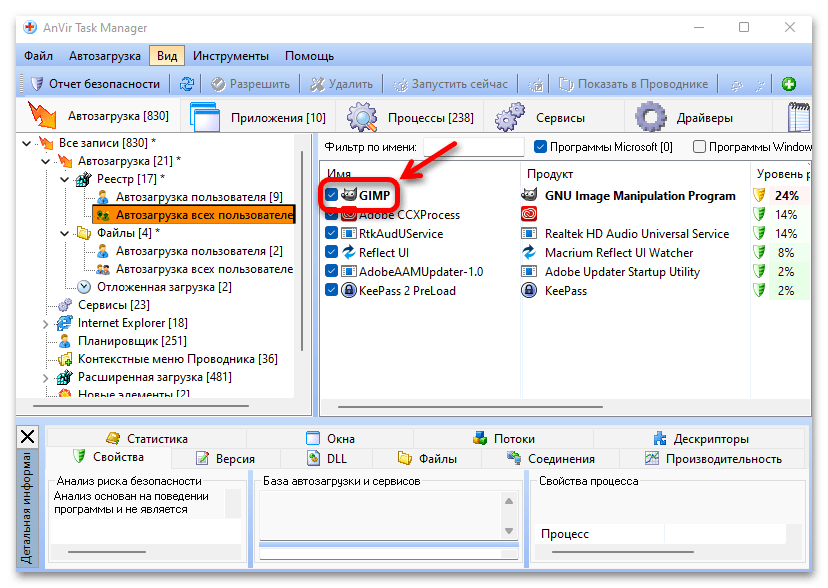Open the Соединения tab
This screenshot has width=828, height=588.
(550, 459)
